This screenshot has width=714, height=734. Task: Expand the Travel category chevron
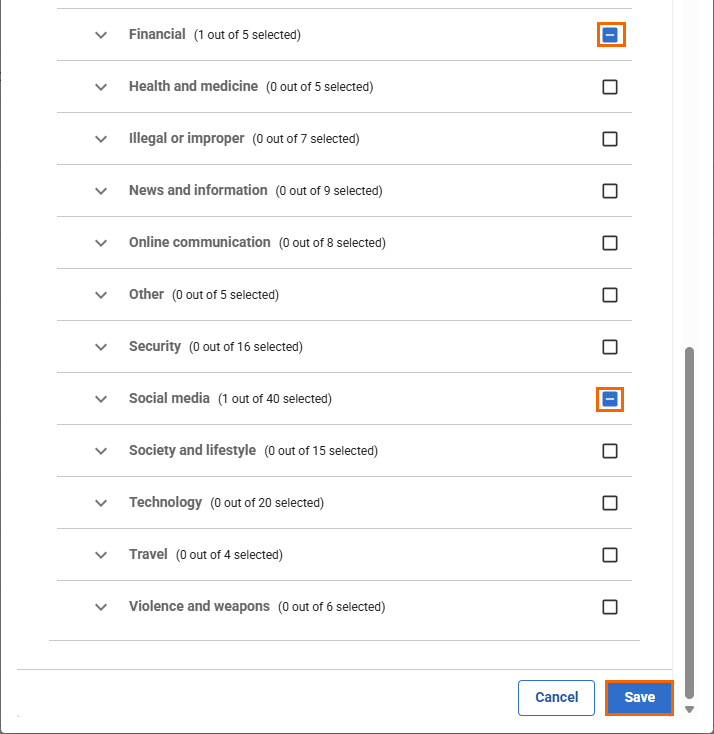coord(100,555)
